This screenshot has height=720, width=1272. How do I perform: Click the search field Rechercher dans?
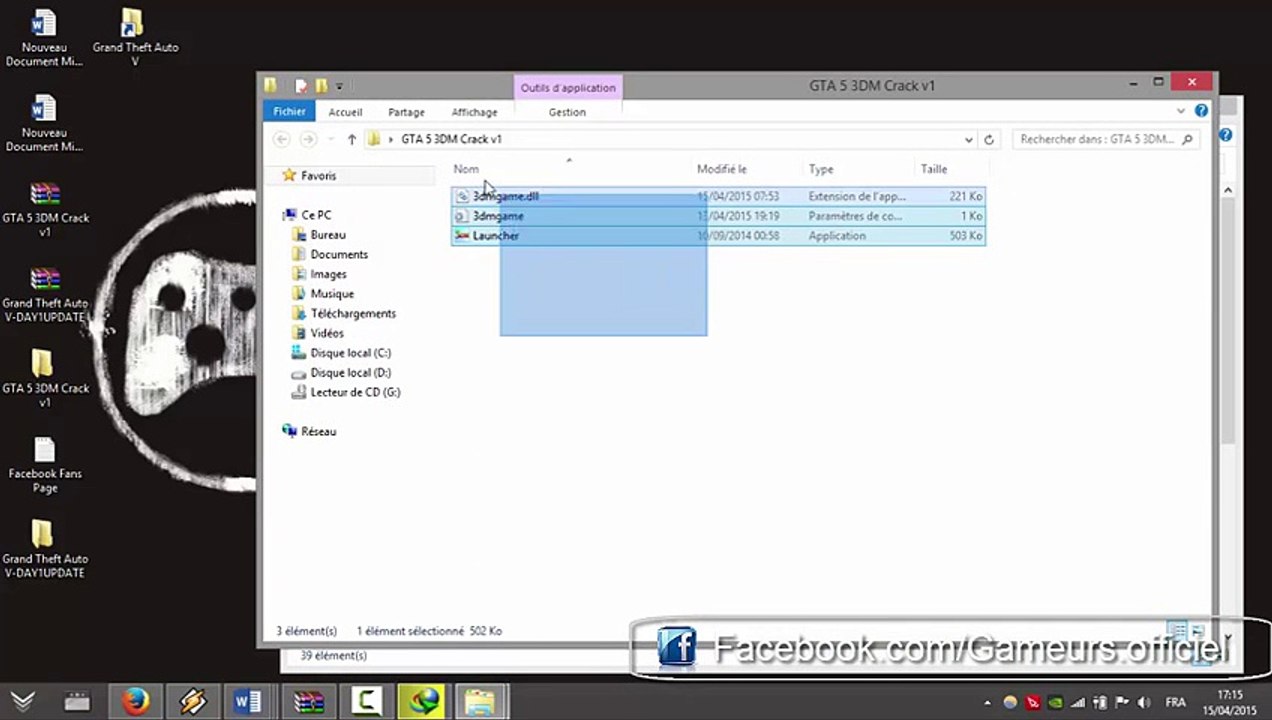pos(1096,140)
